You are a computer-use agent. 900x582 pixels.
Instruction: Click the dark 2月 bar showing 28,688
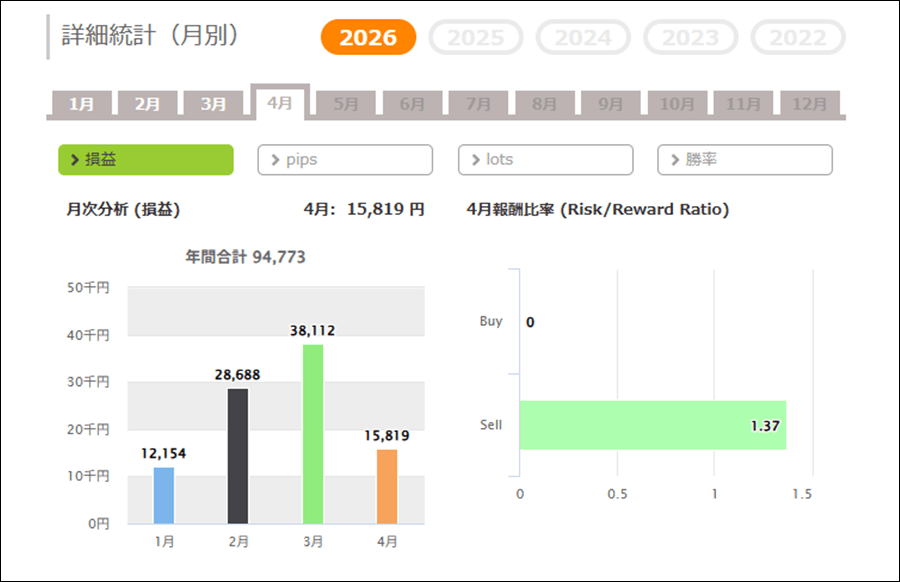point(238,456)
